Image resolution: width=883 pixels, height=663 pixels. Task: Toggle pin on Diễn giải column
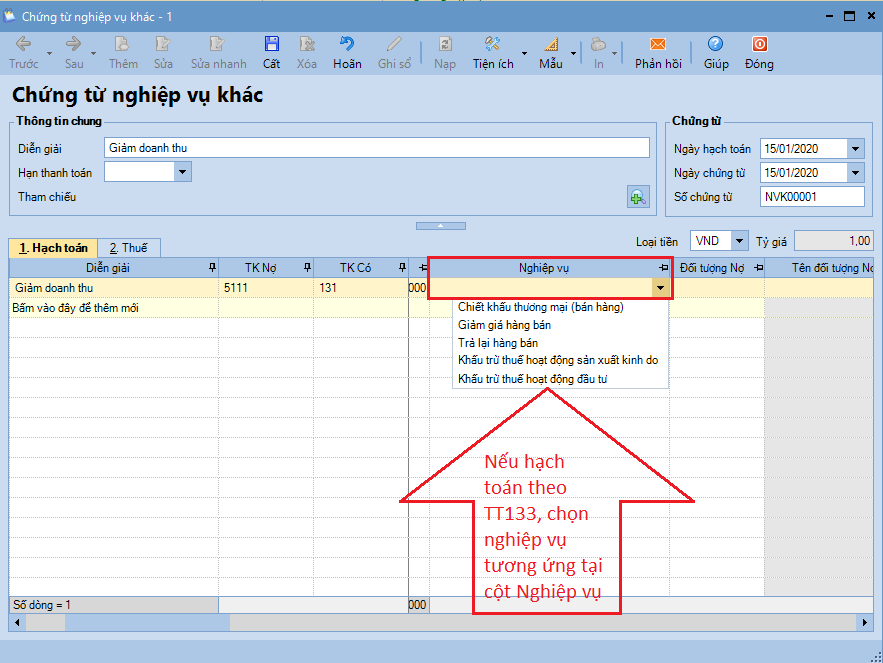pos(212,268)
